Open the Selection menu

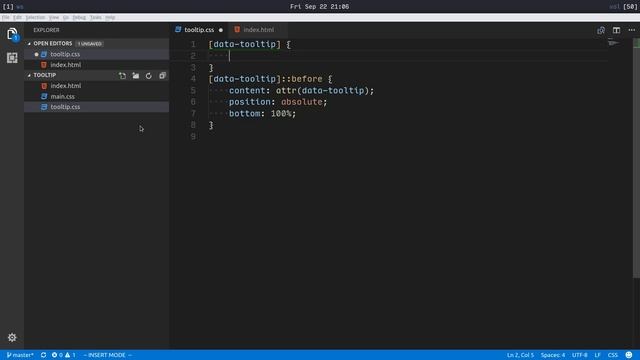(35, 18)
